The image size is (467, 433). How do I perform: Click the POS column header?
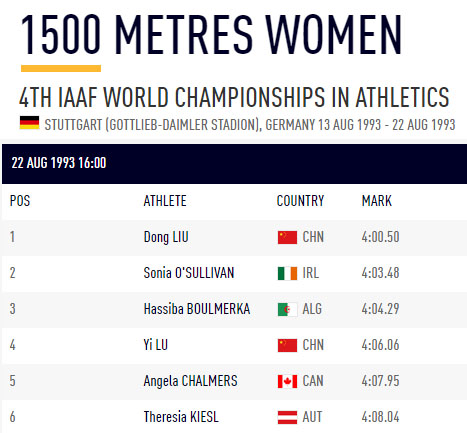20,201
